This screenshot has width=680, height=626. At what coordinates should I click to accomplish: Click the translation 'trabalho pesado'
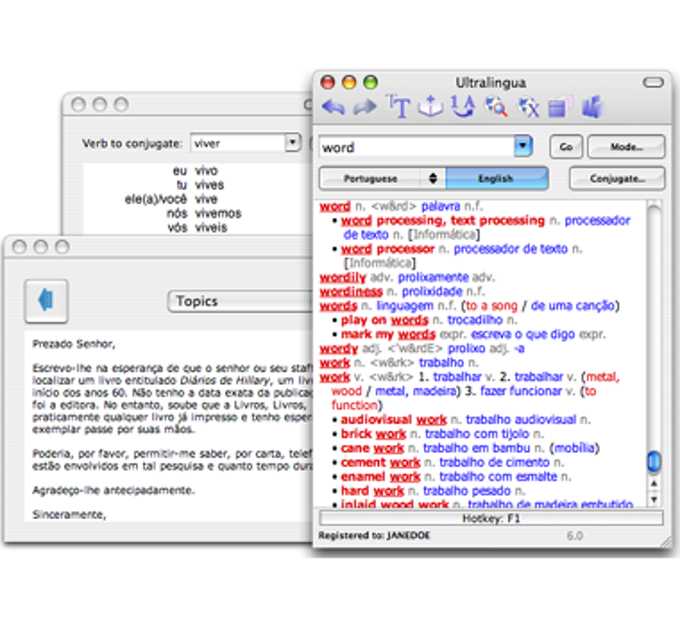click(x=467, y=491)
